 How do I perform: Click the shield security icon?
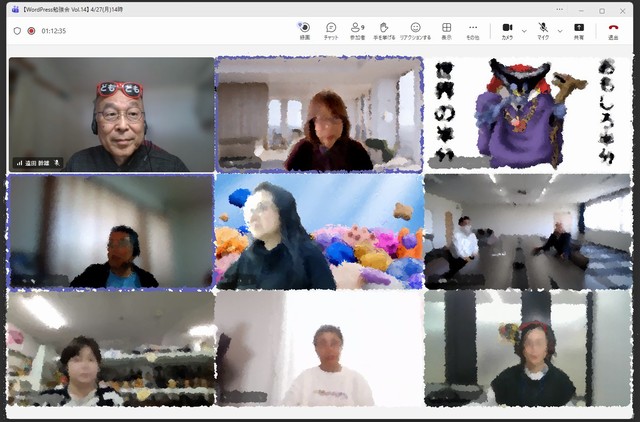coord(17,31)
